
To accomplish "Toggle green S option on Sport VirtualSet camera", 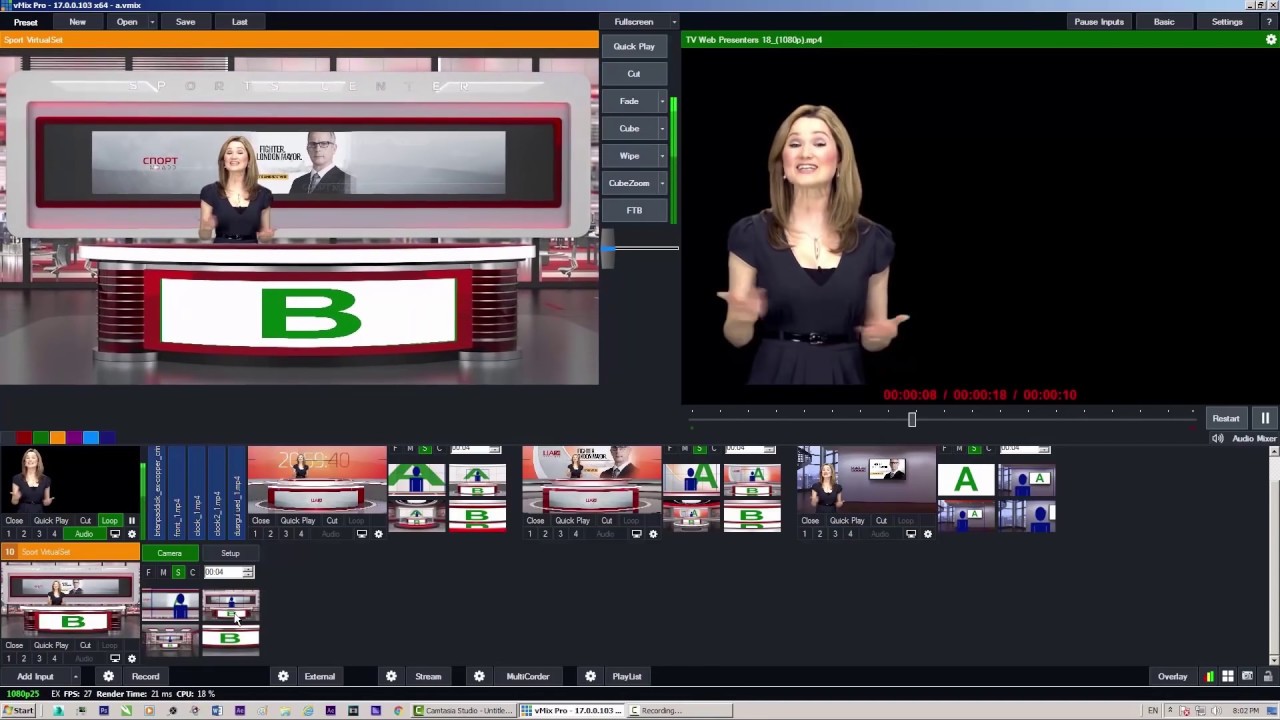I will point(178,572).
